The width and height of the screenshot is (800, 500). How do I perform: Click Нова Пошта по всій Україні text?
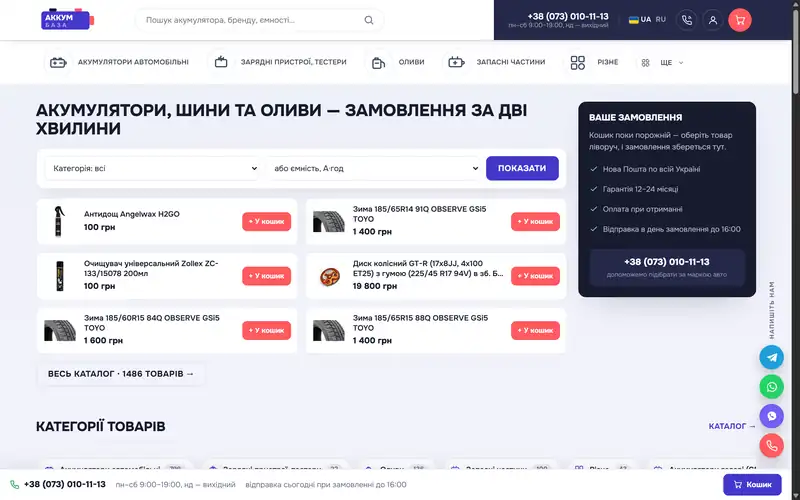pos(651,169)
